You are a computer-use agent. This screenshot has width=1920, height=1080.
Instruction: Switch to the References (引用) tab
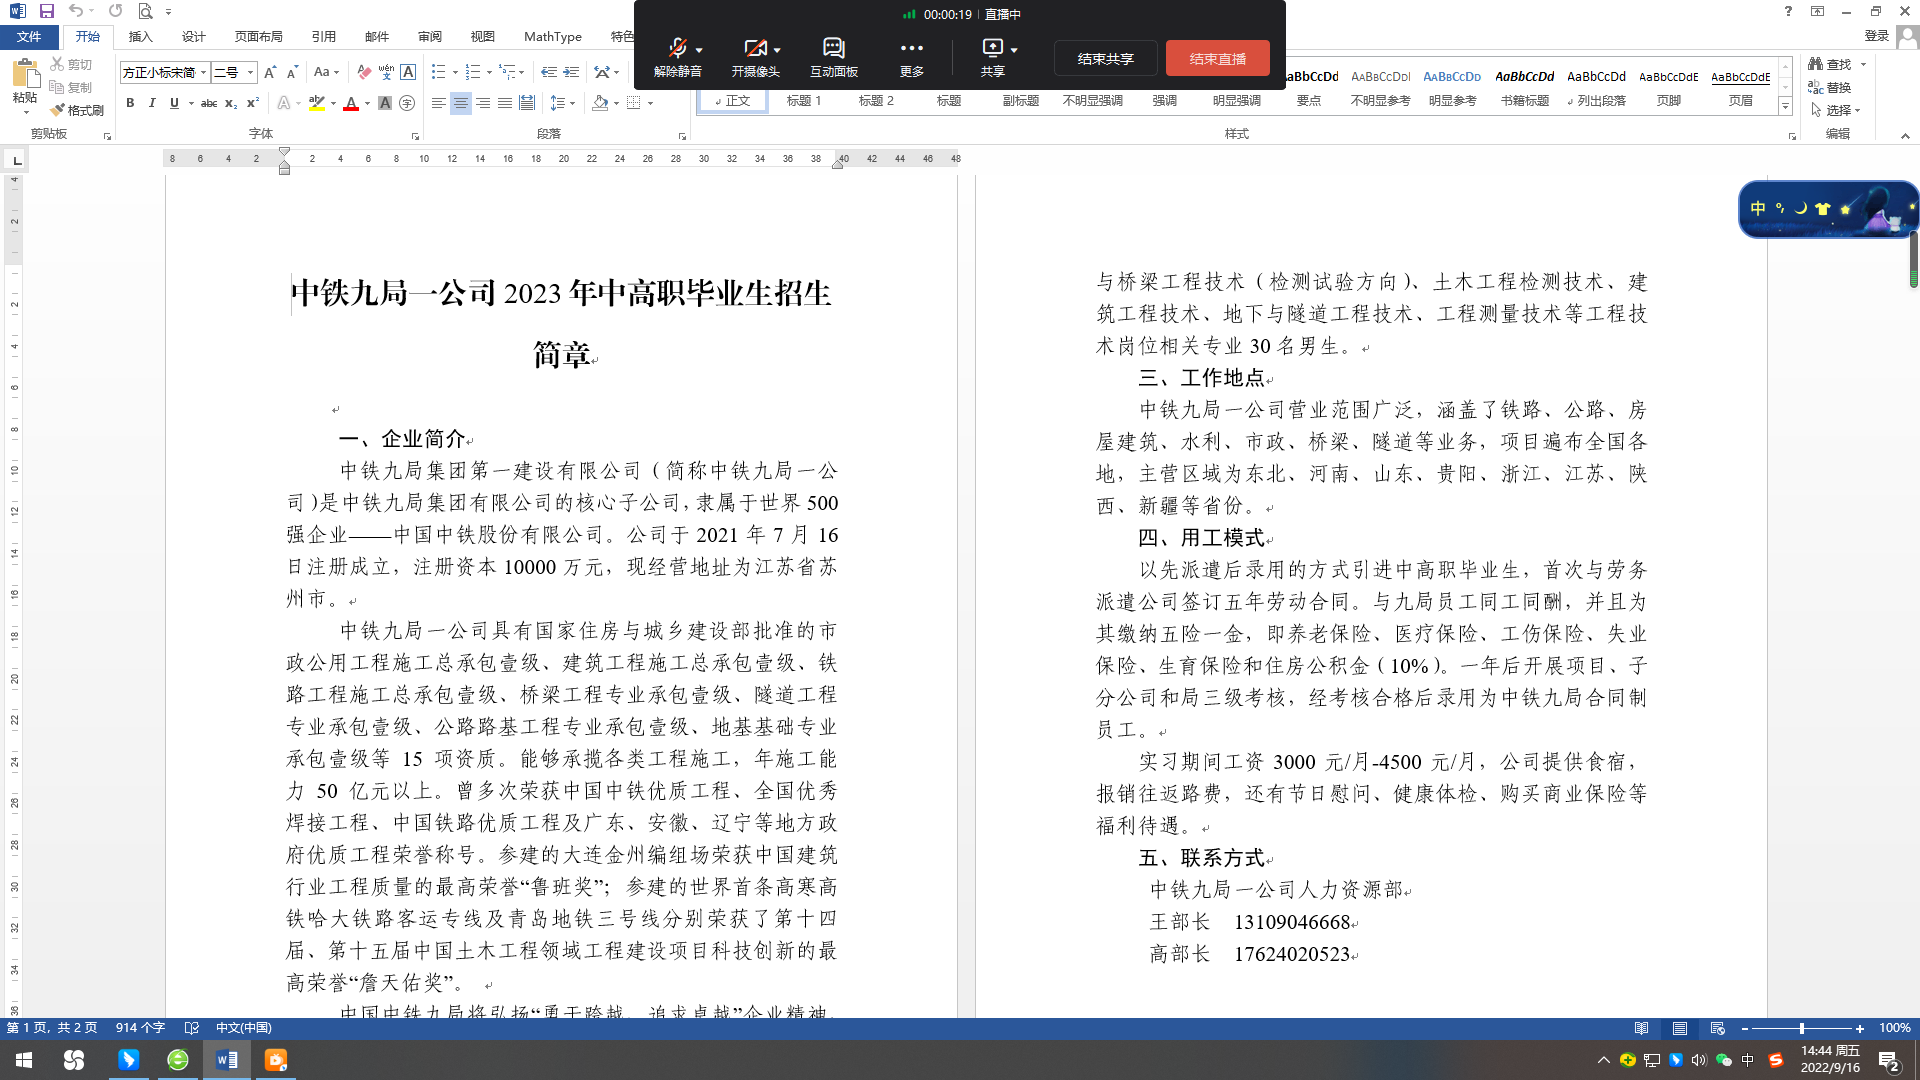click(324, 36)
